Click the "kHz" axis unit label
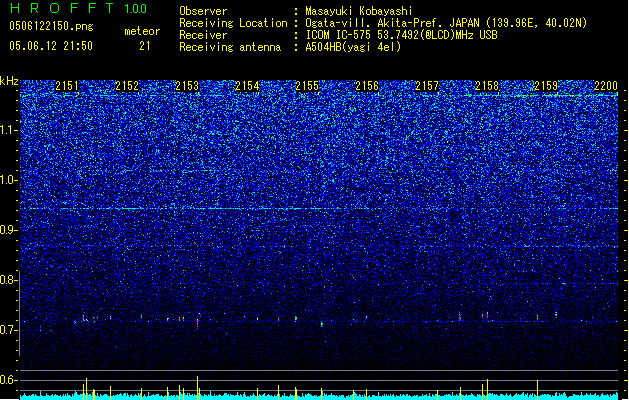This screenshot has height=400, width=629. (9, 81)
